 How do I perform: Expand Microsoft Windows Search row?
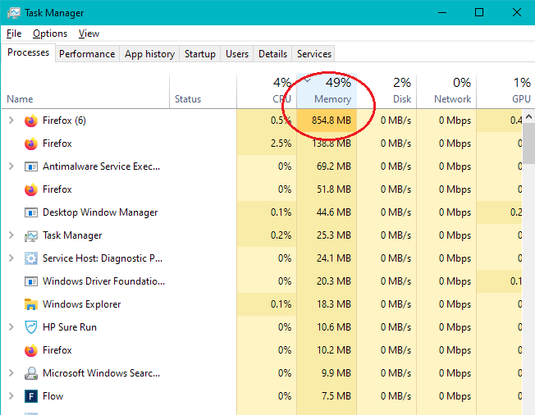pos(11,373)
